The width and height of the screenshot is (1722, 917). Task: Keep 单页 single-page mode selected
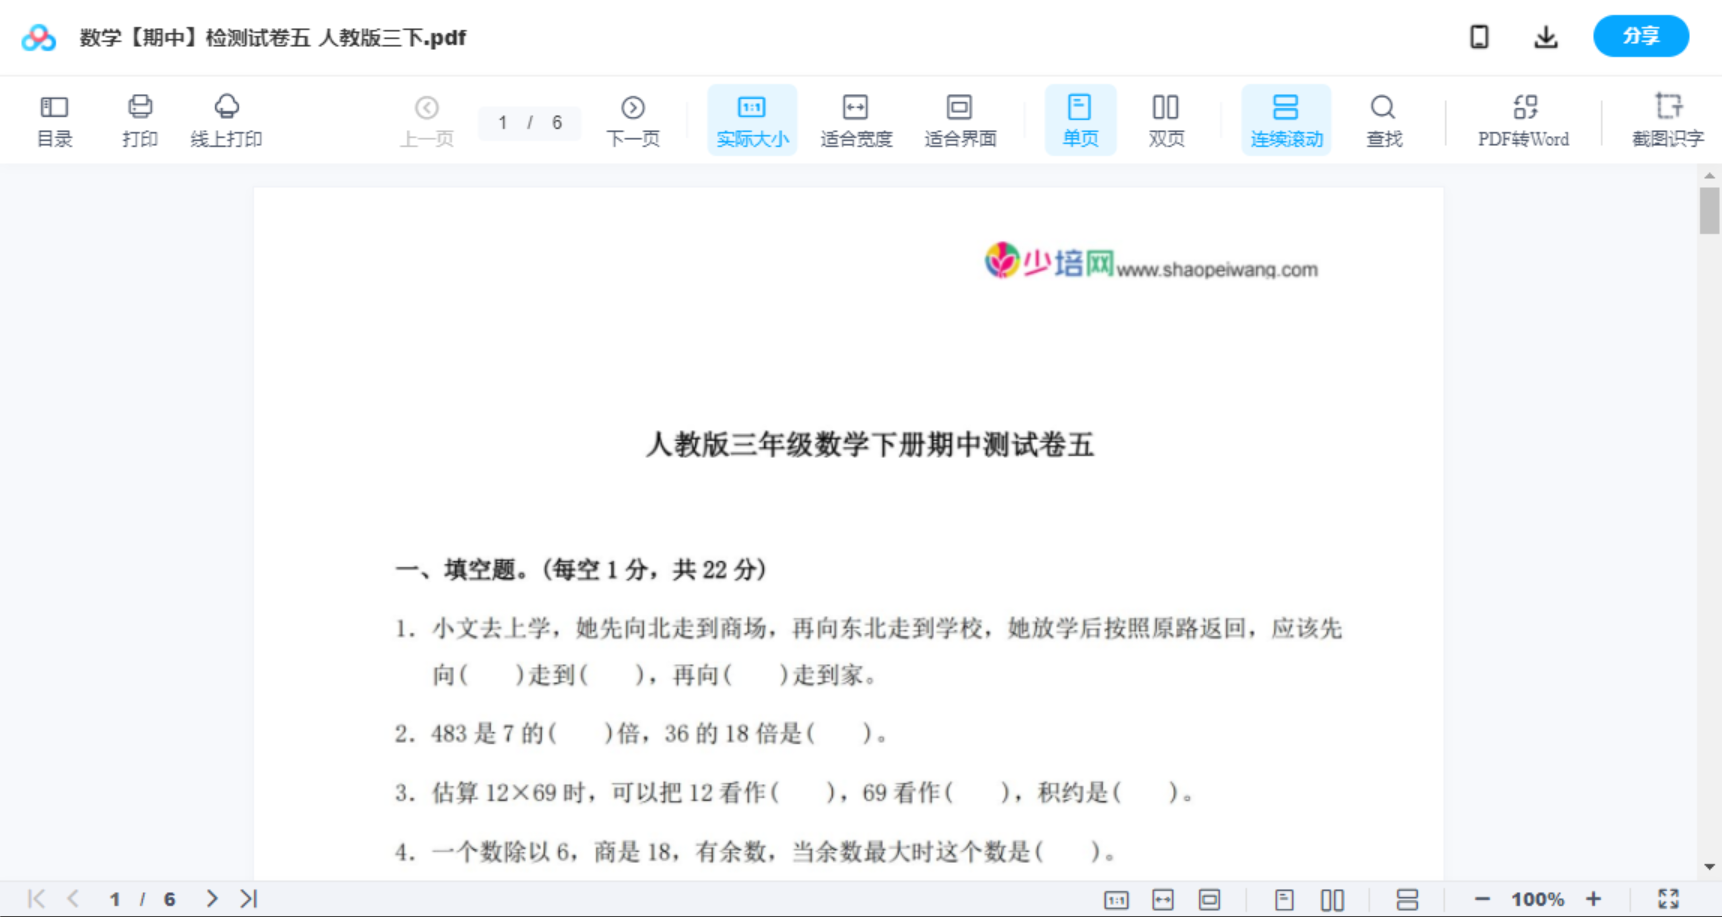[1079, 119]
